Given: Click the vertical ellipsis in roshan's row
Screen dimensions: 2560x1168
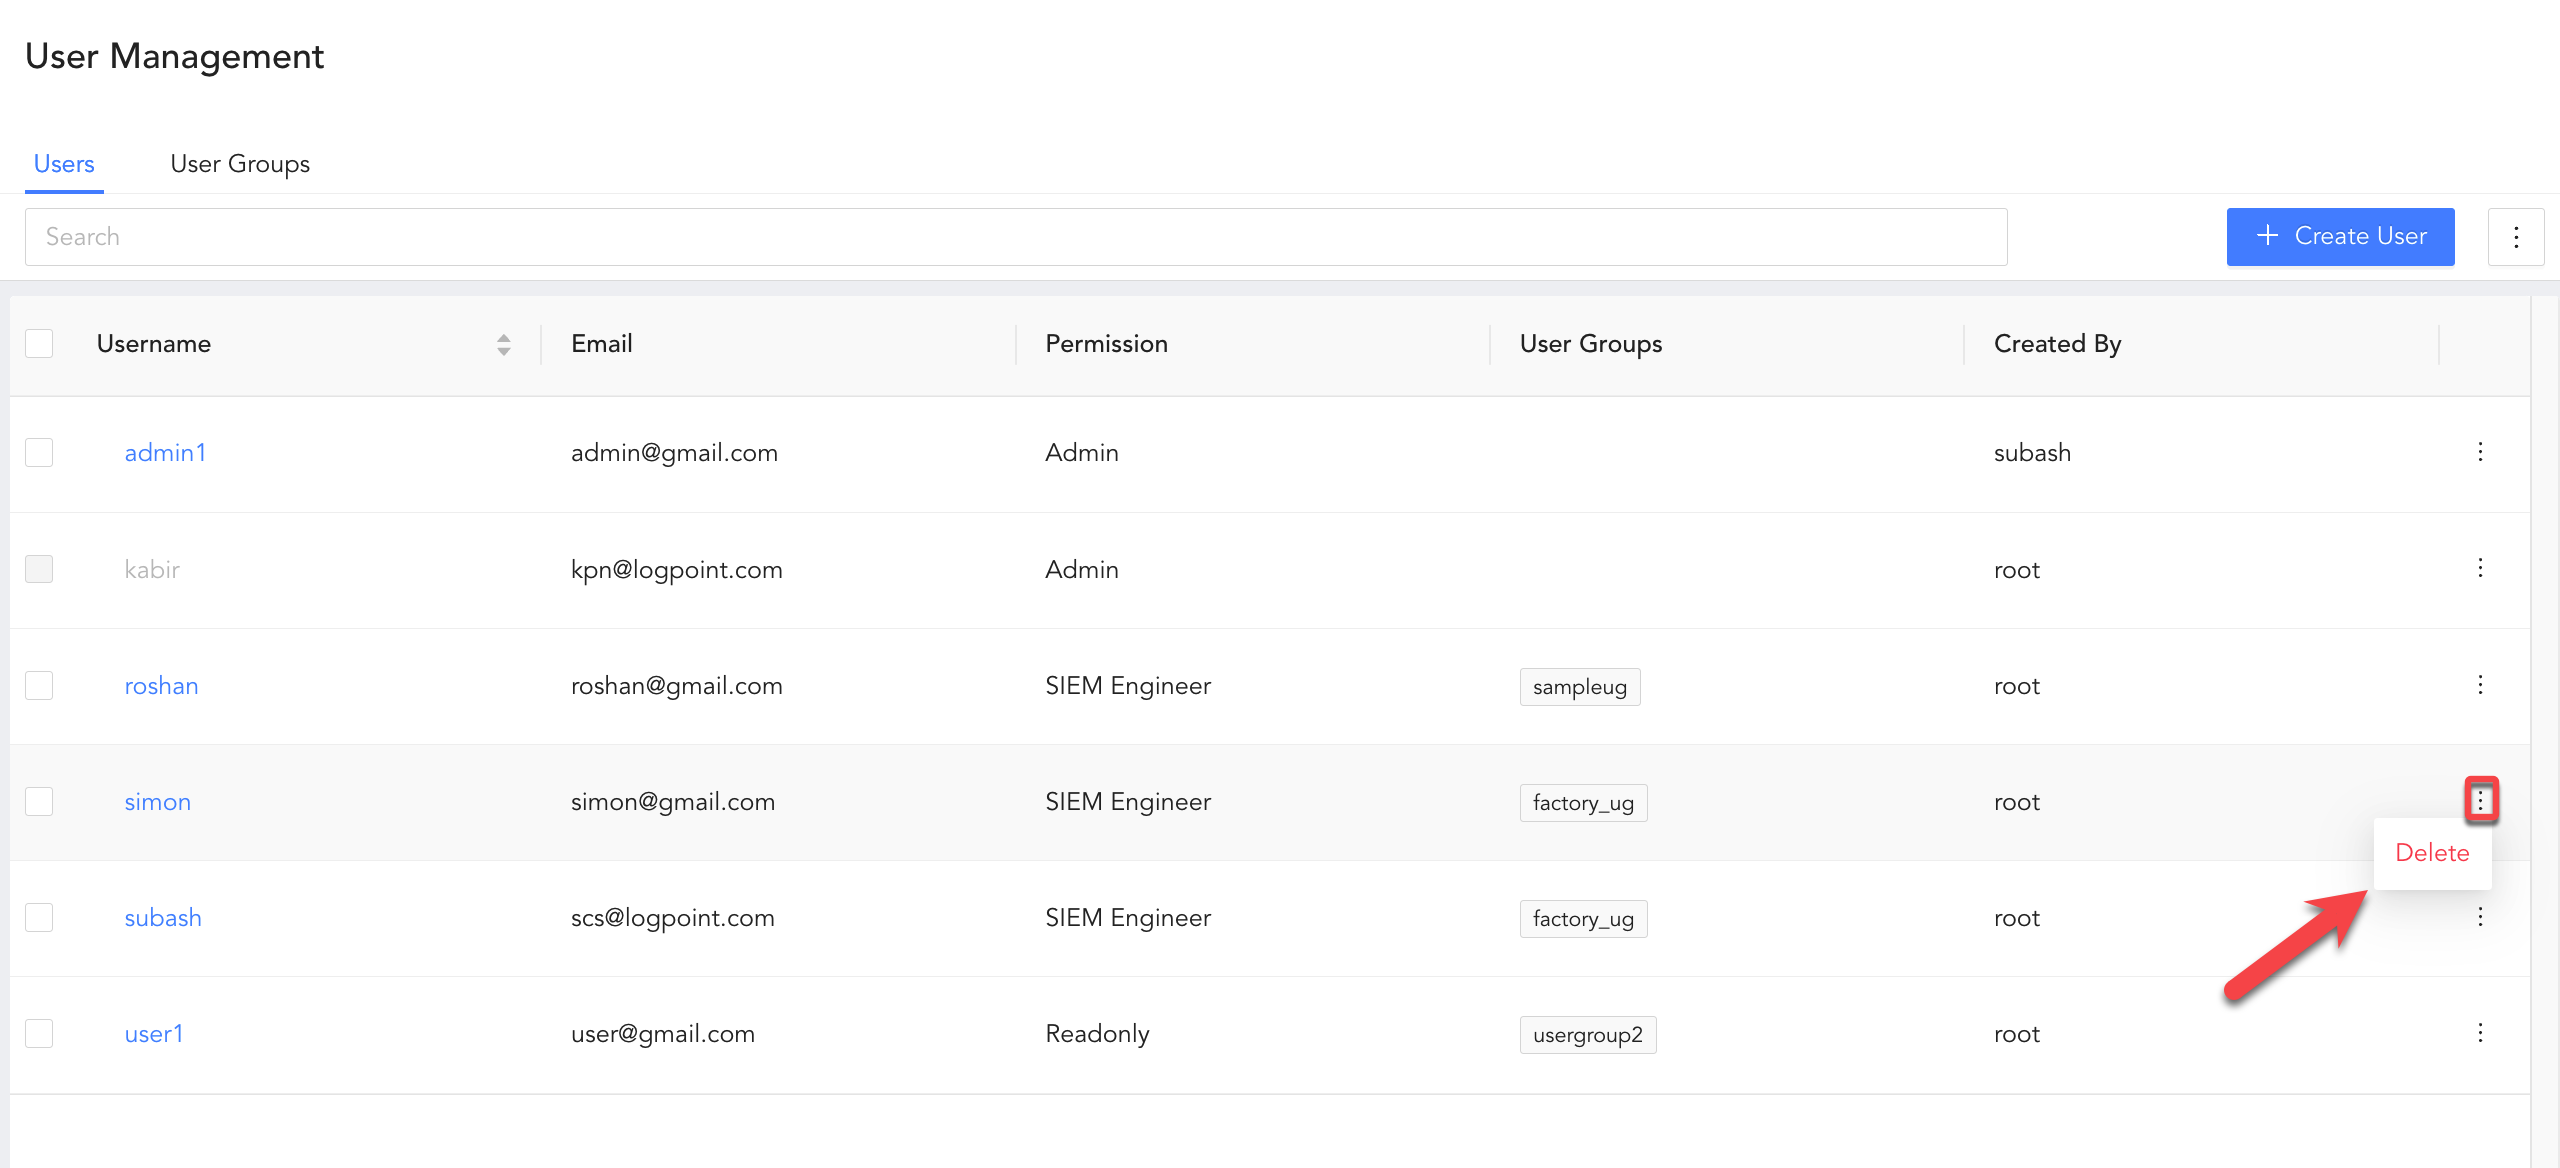Looking at the screenshot, I should tap(2480, 685).
